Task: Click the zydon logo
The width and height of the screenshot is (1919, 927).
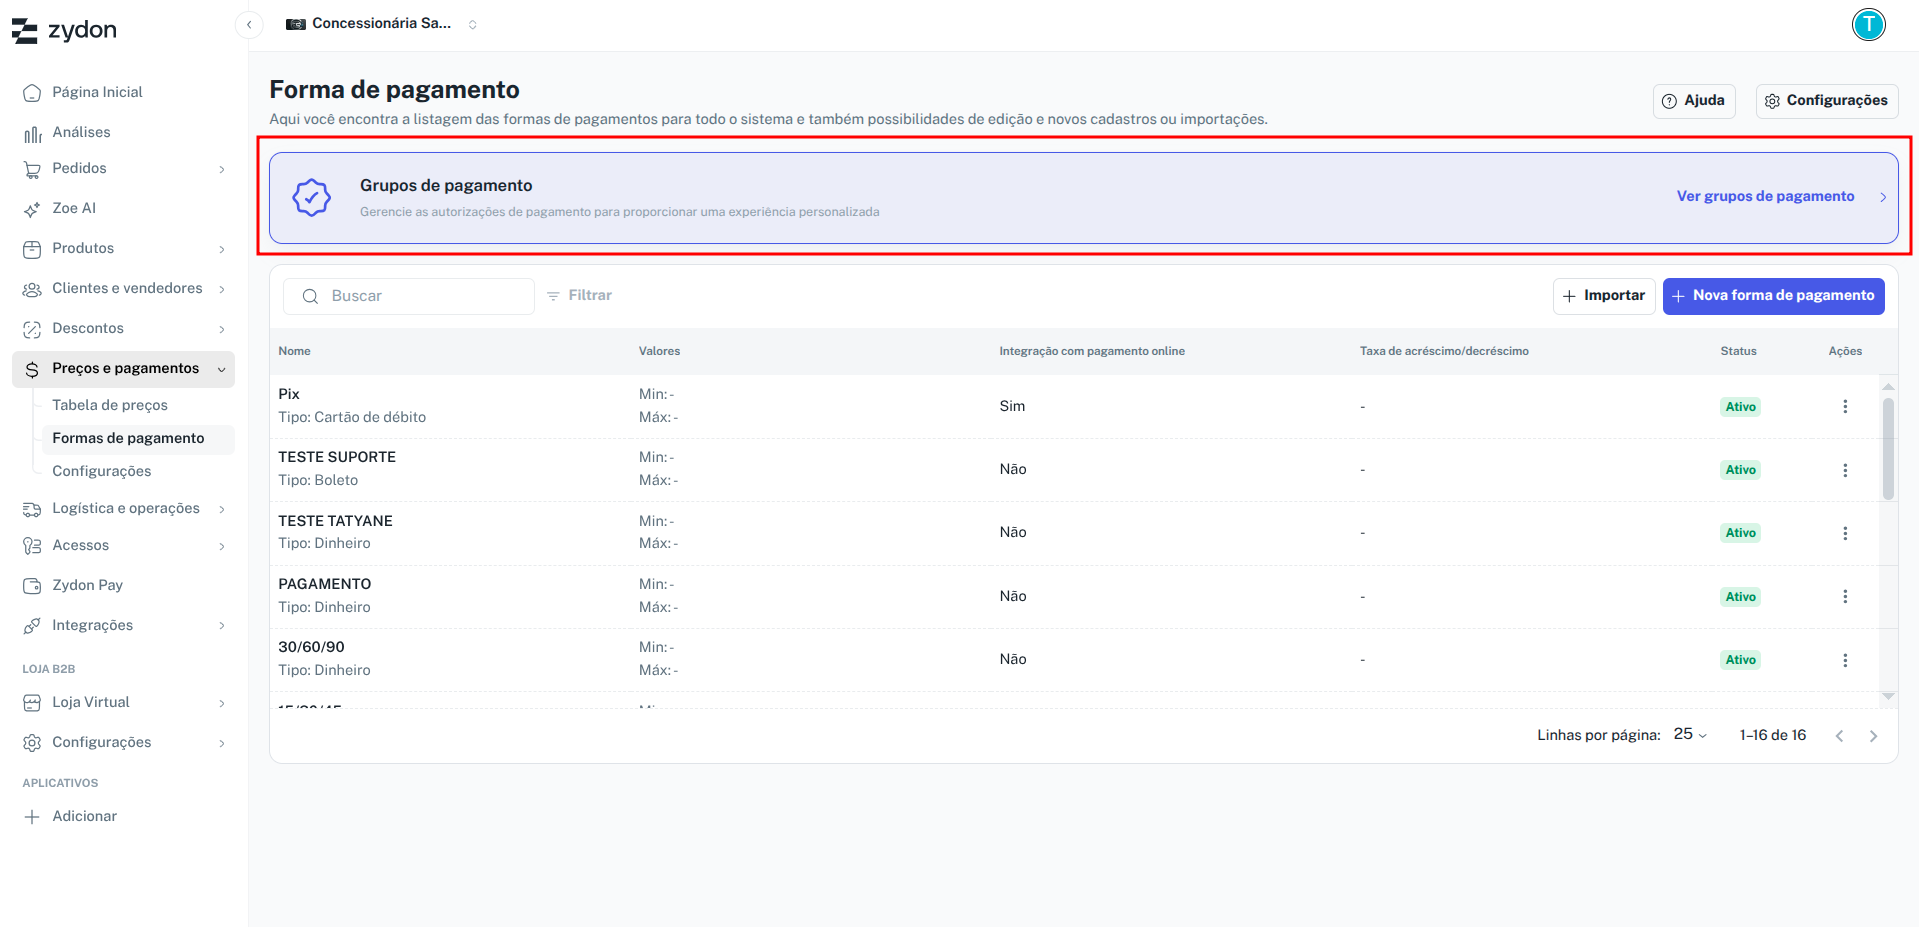Action: click(64, 30)
